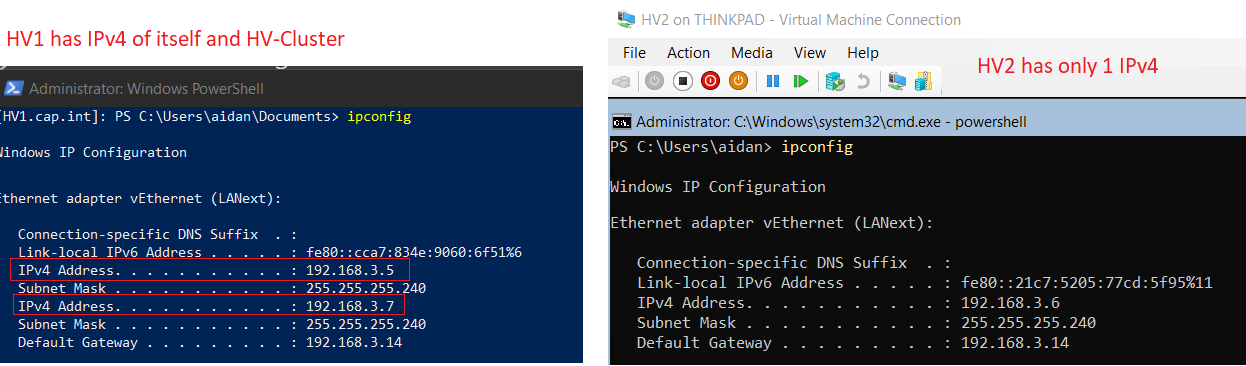Image resolution: width=1246 pixels, height=366 pixels.
Task: Click the HV2 ipconfig command line
Action: [x=731, y=147]
